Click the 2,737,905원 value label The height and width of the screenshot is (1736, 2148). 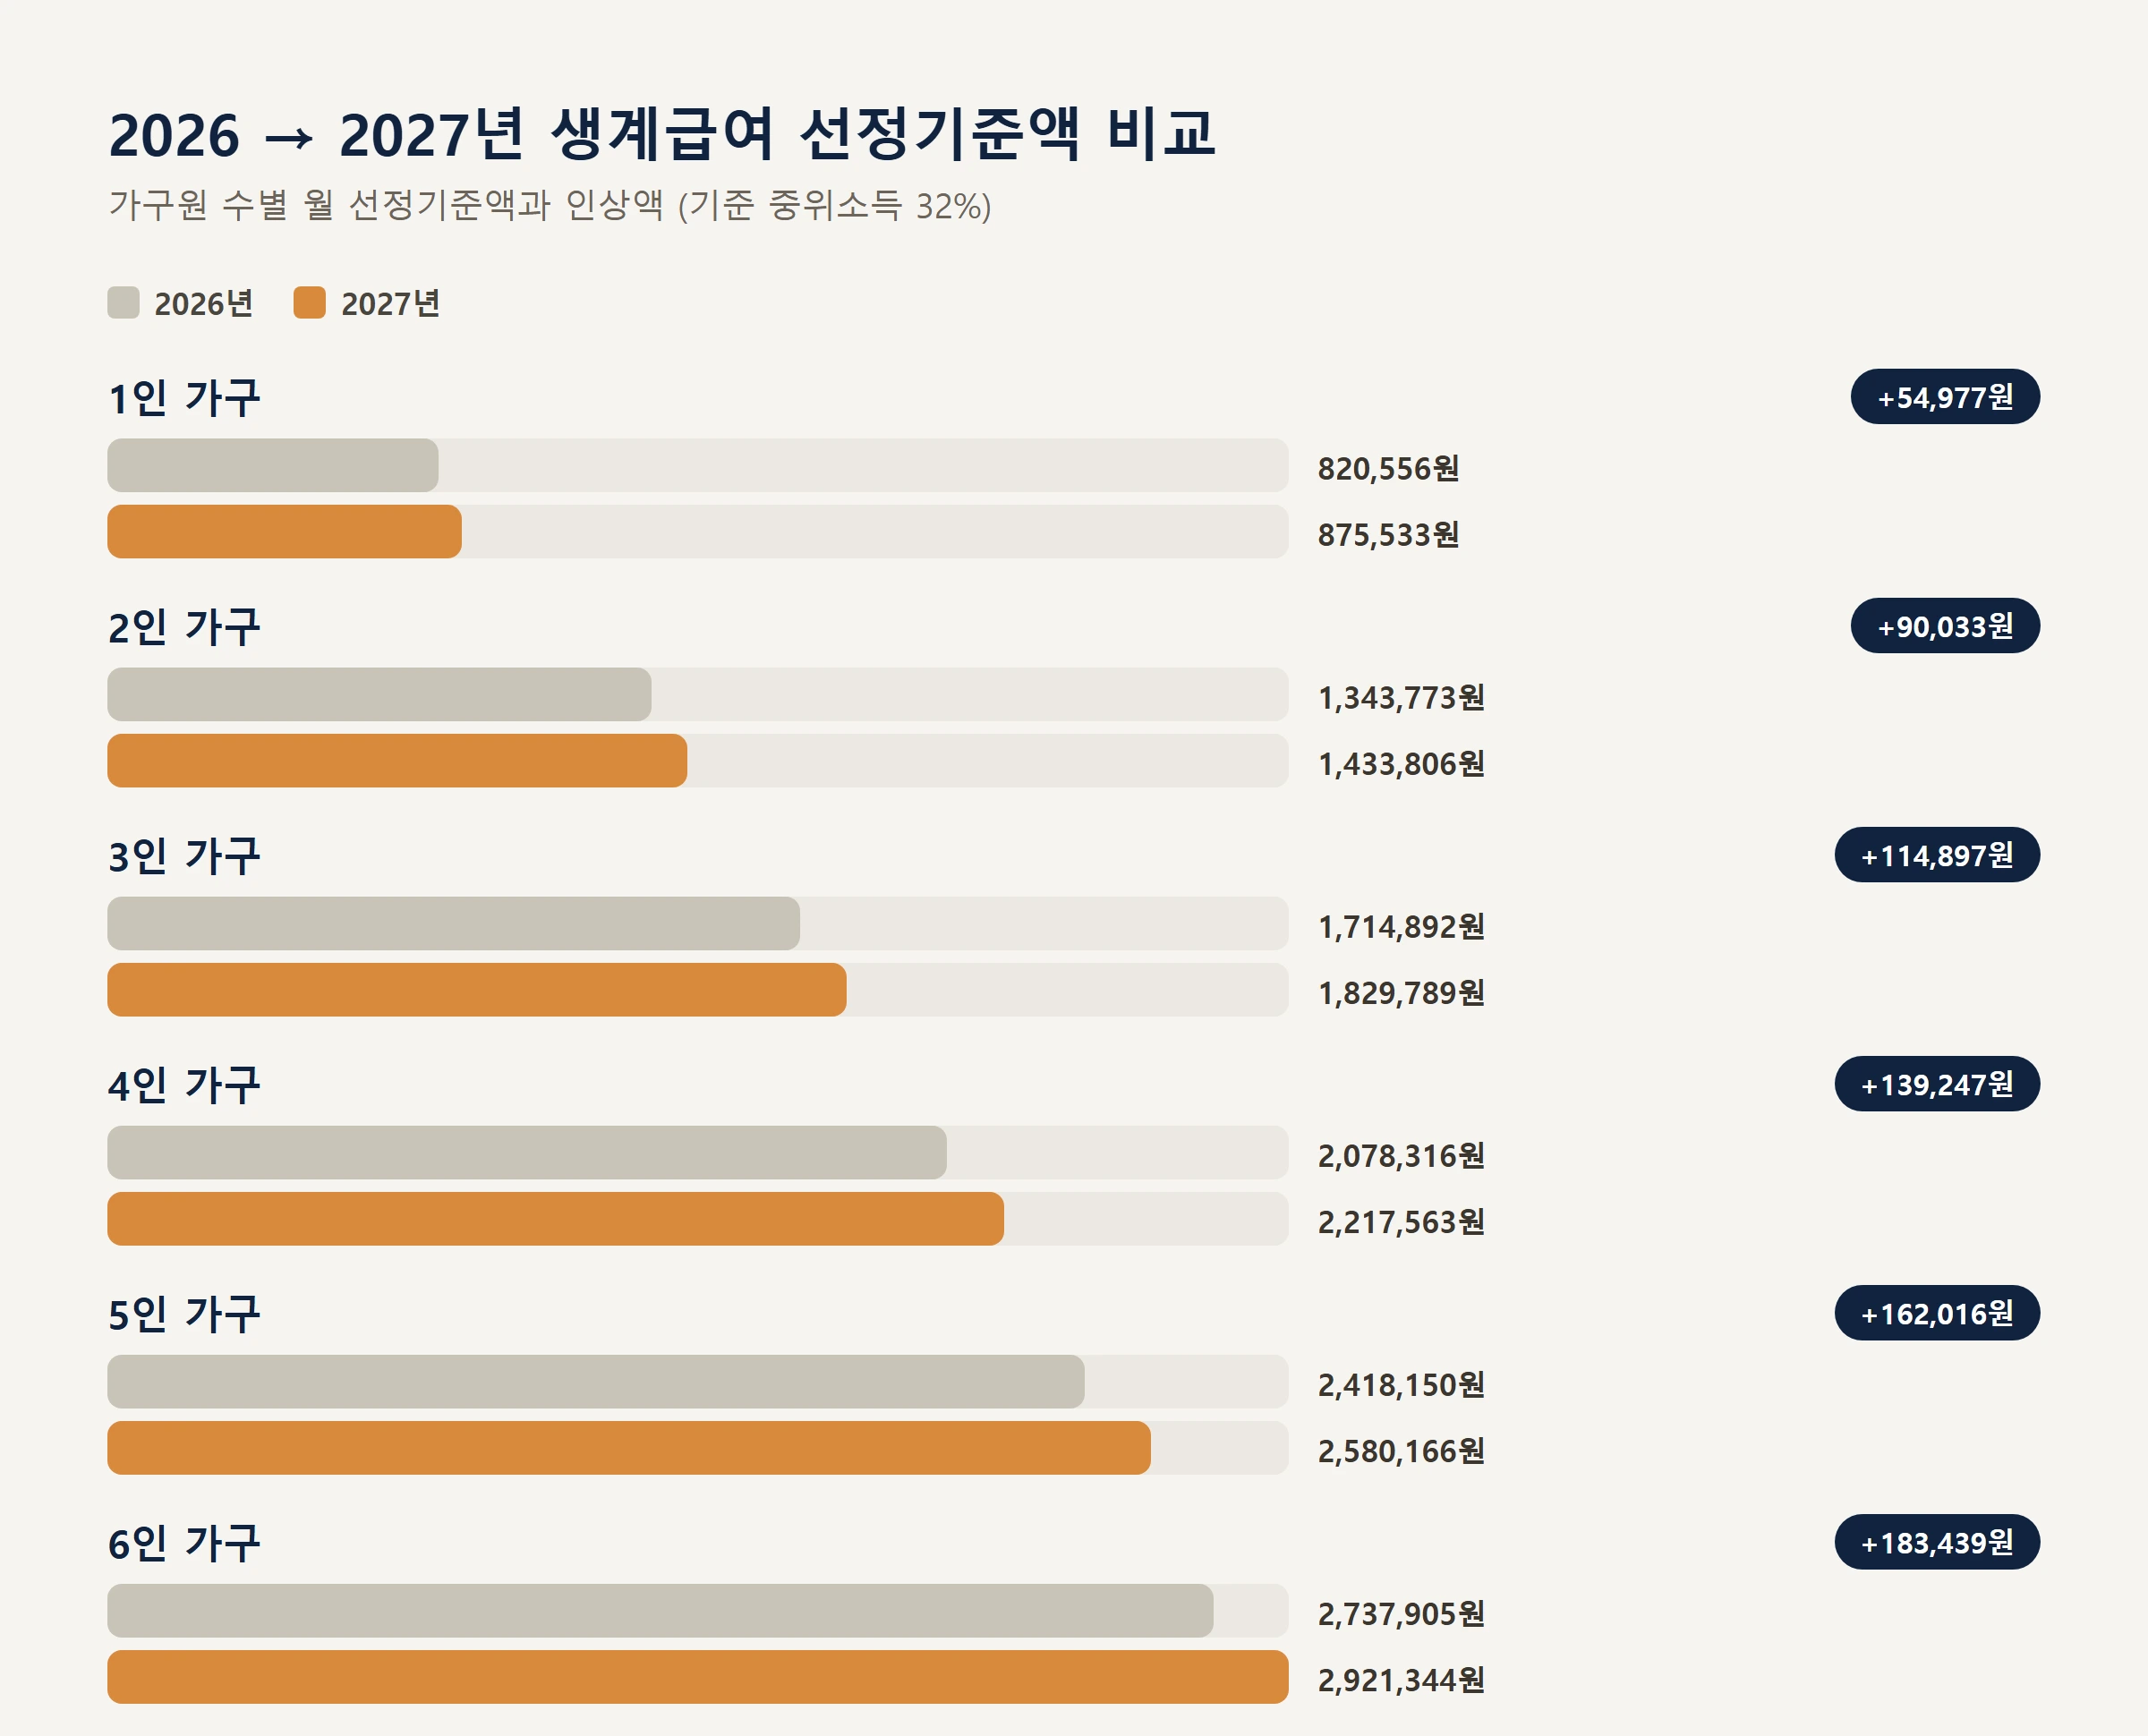coord(1401,1613)
